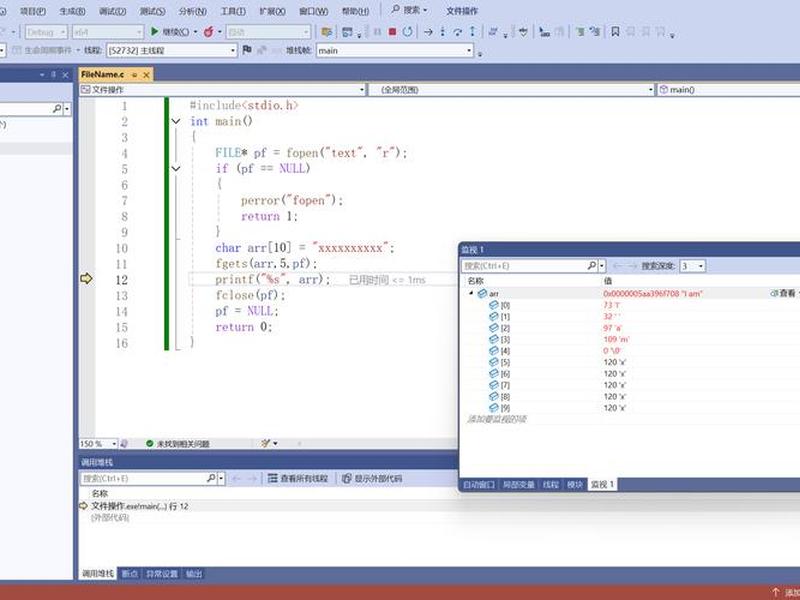
Task: Open the 调试(D) Debug menu
Action: (112, 11)
